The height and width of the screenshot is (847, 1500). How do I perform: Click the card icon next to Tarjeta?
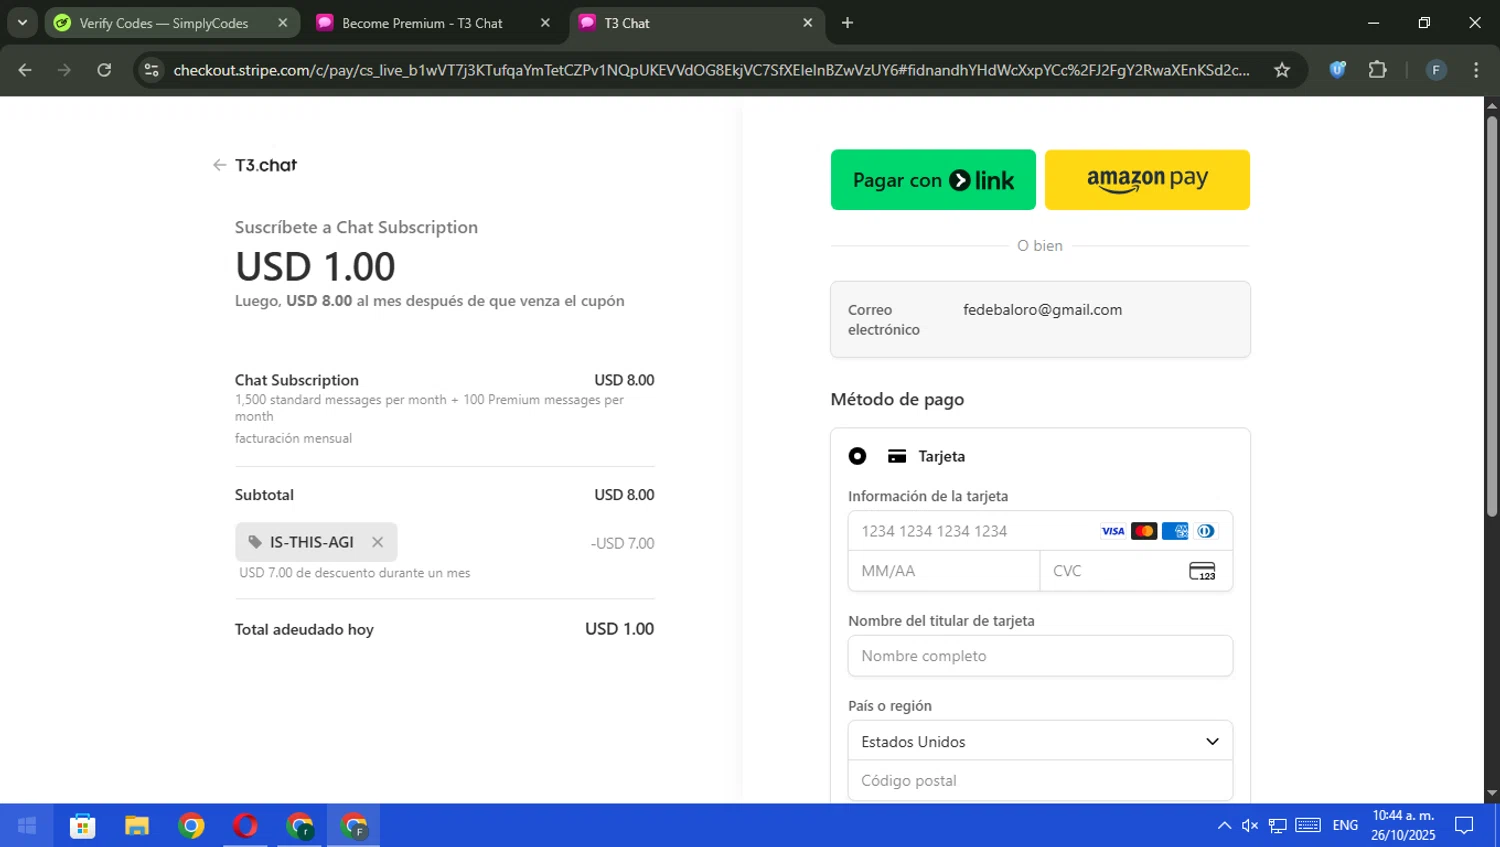click(897, 456)
